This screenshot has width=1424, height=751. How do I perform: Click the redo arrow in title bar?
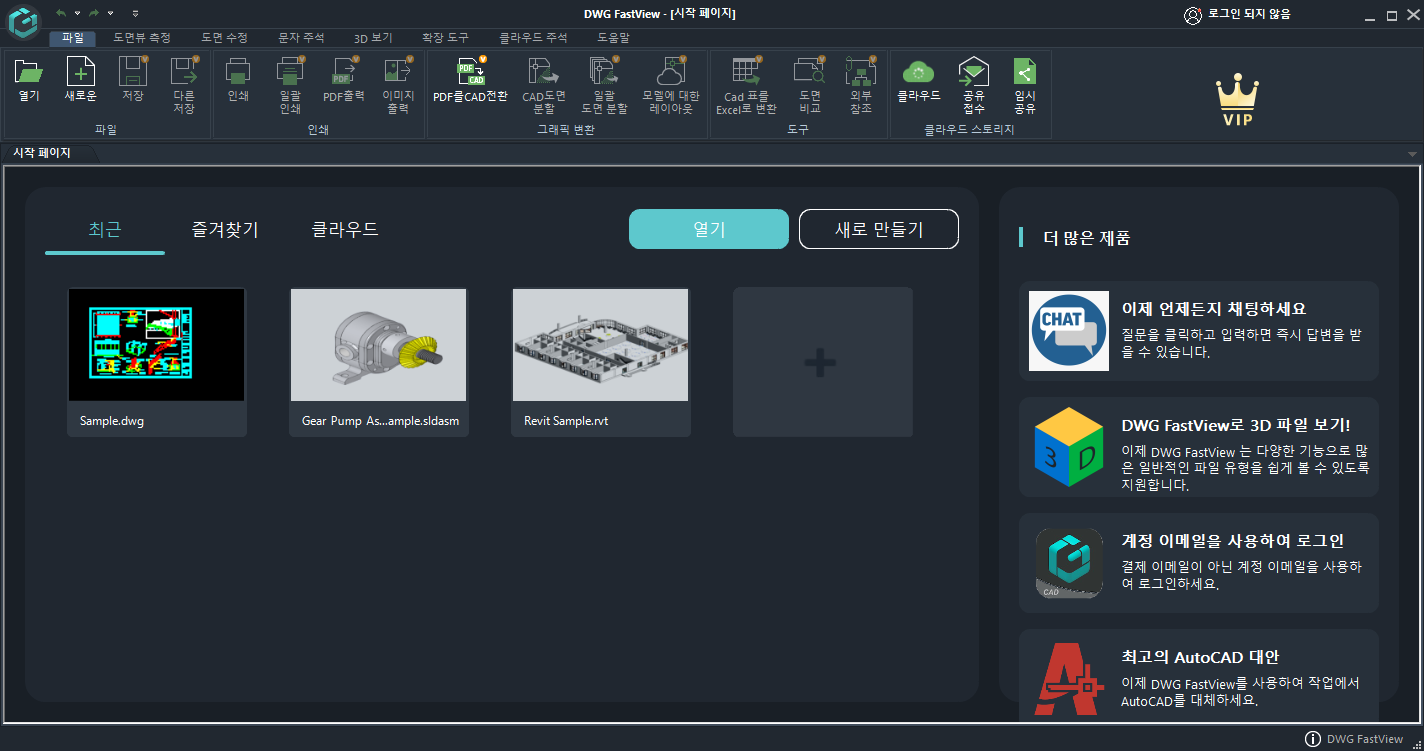pos(93,13)
